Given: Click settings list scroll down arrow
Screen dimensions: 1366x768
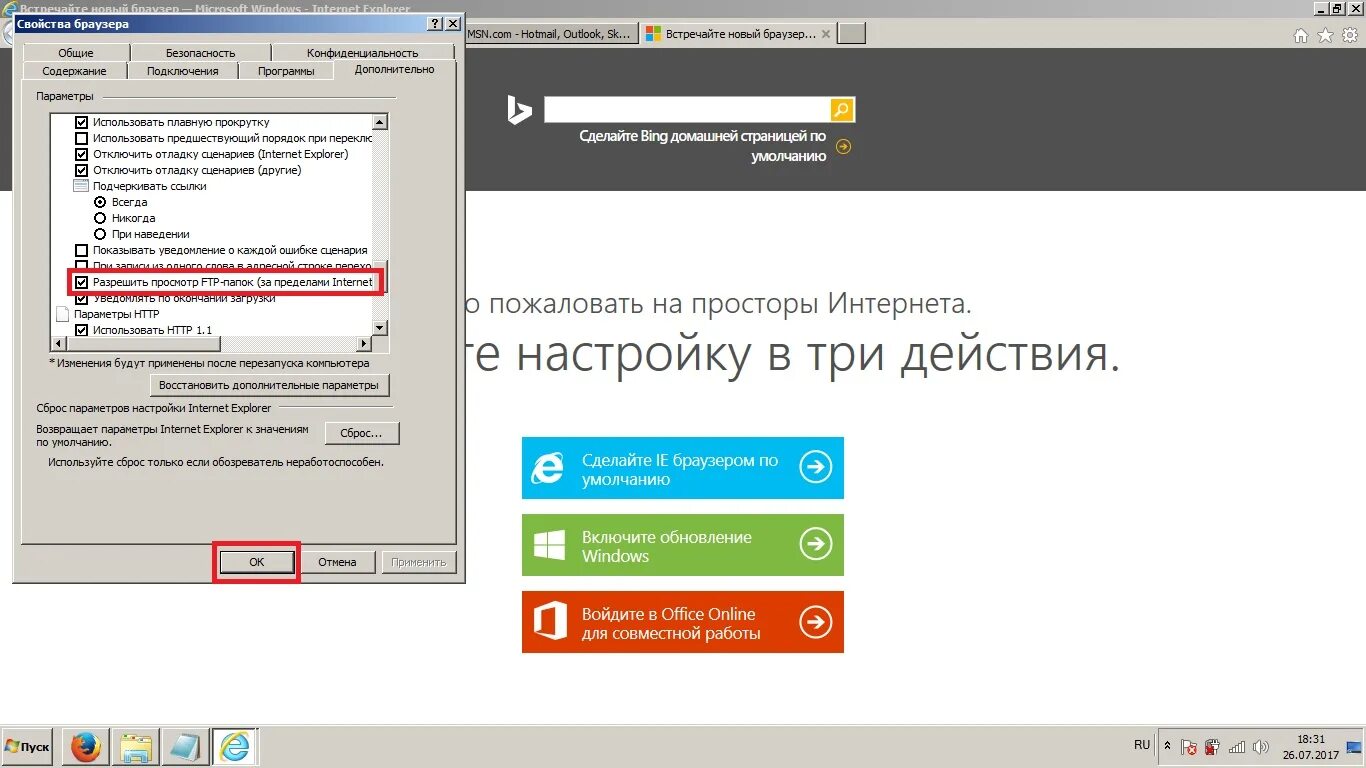Looking at the screenshot, I should (x=380, y=328).
